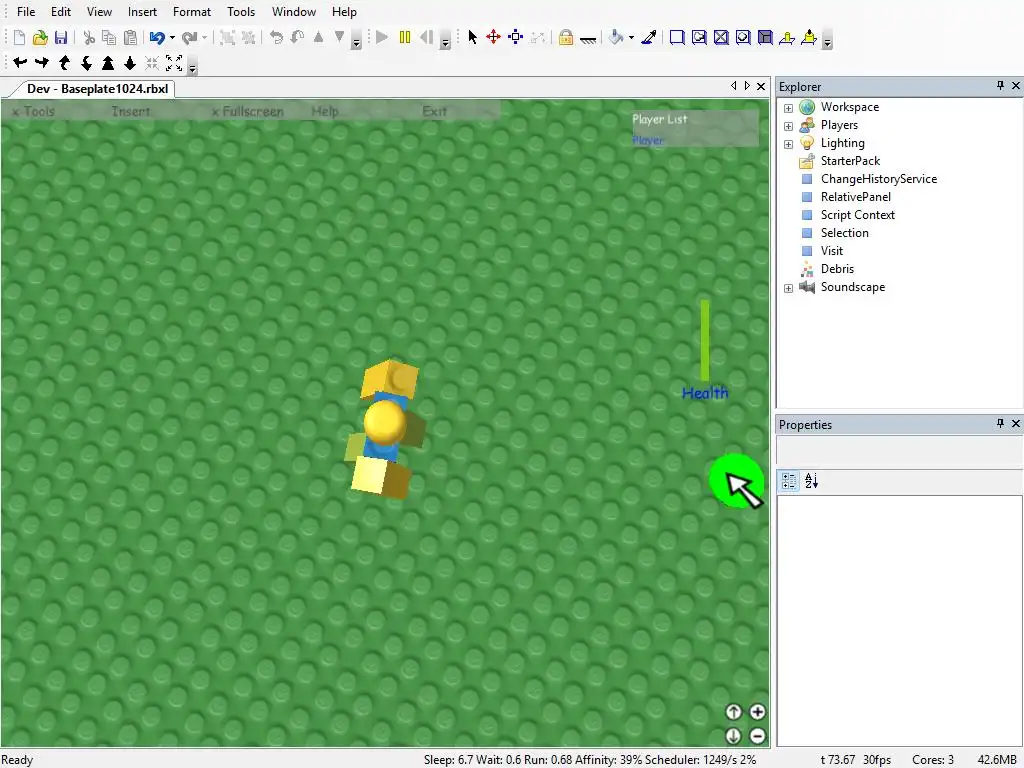
Task: Open overflow options of the camera toolbar
Action: coord(192,67)
